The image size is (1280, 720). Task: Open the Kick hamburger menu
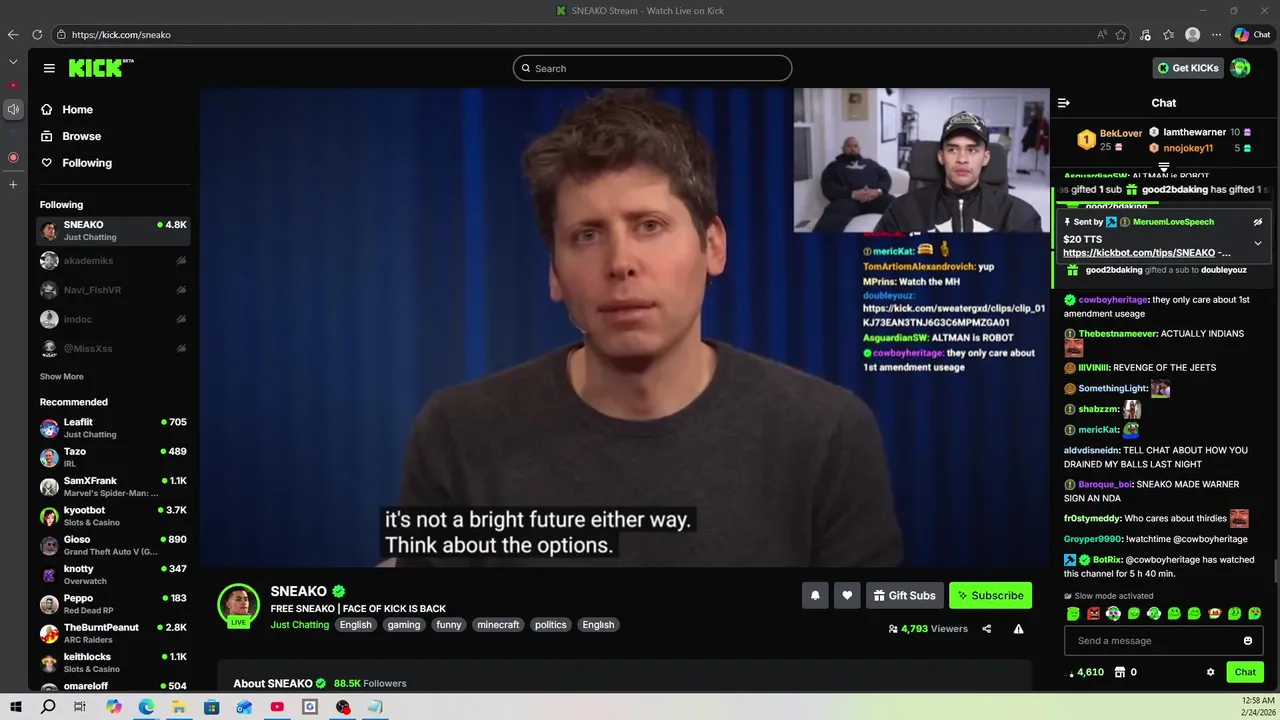click(x=49, y=68)
